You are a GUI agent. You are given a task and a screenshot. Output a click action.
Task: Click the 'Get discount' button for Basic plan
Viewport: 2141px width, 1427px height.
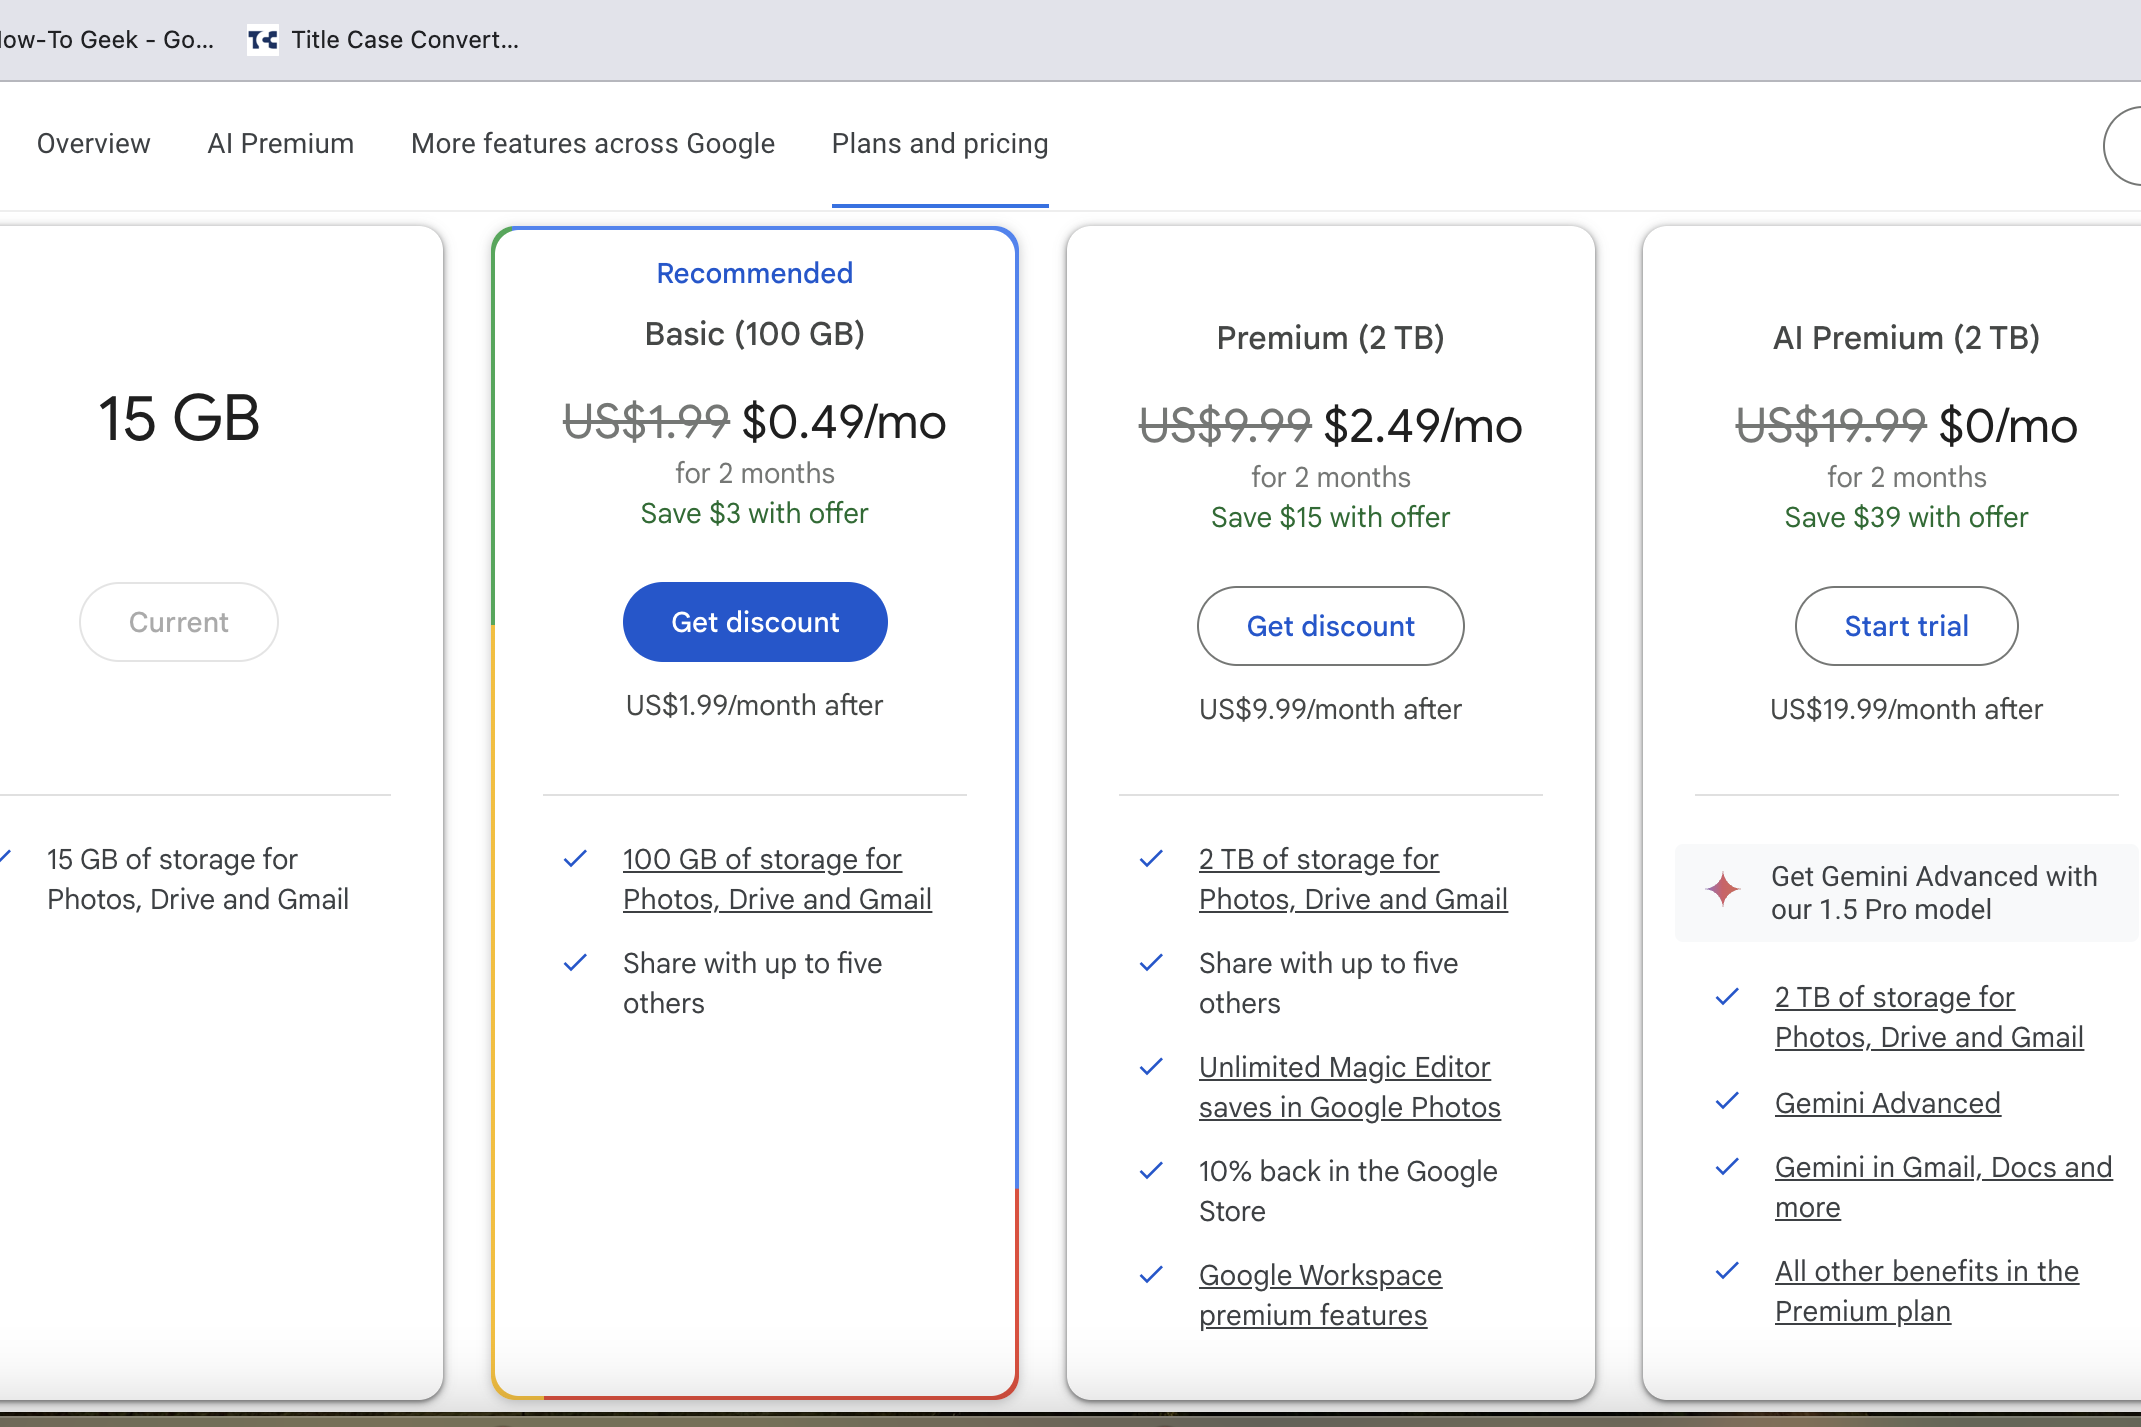click(755, 623)
